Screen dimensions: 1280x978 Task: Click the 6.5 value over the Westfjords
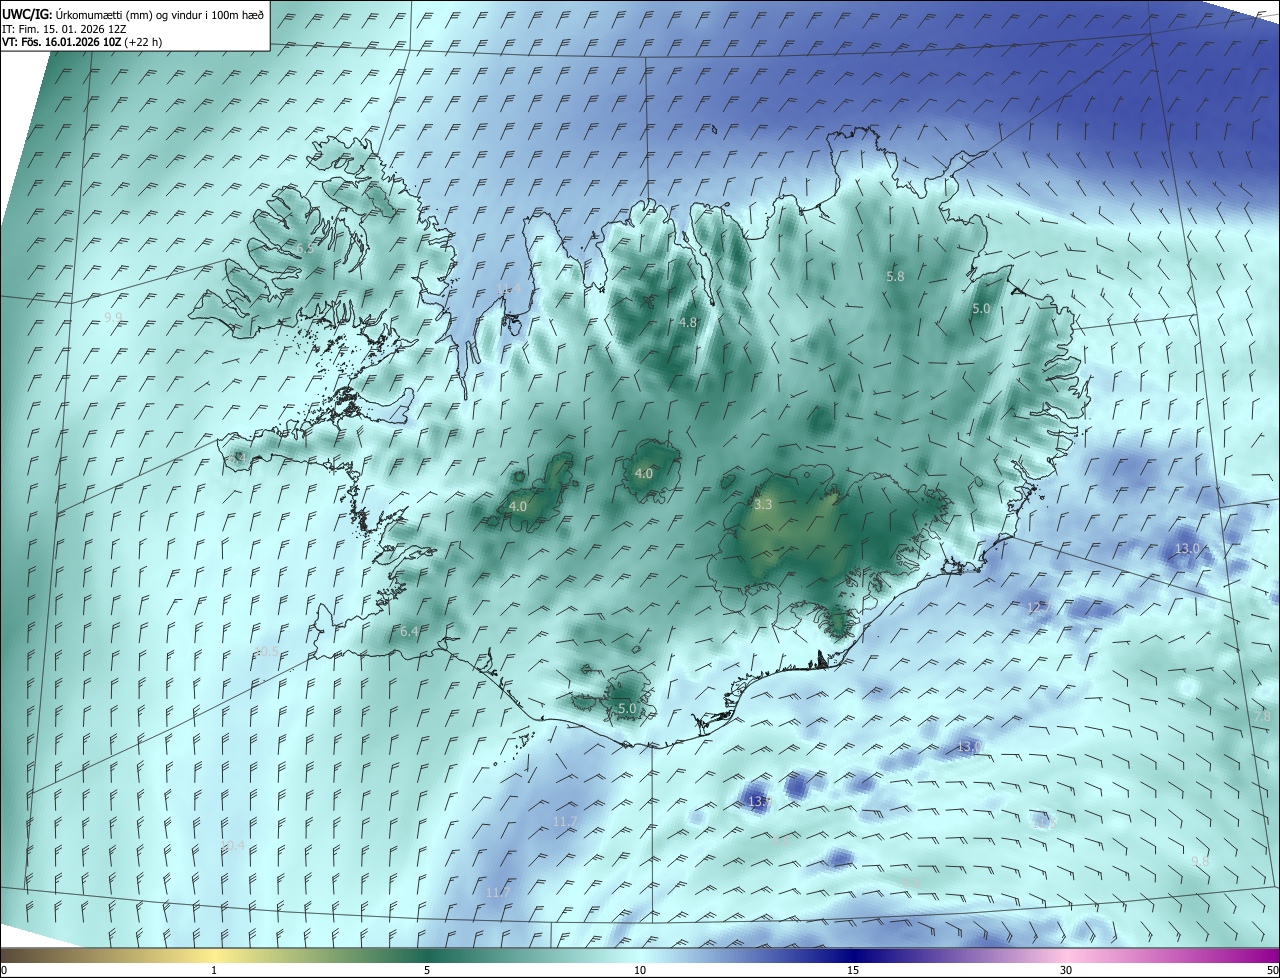pyautogui.click(x=305, y=247)
